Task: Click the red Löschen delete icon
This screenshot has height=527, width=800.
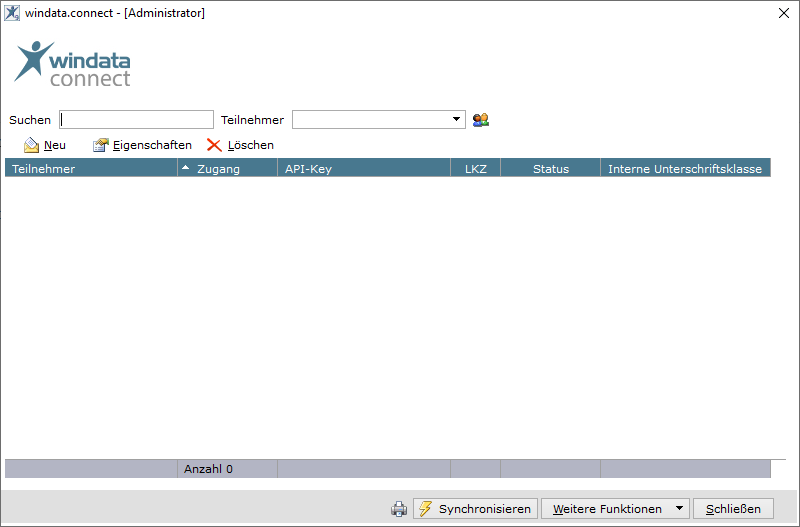Action: (x=214, y=145)
